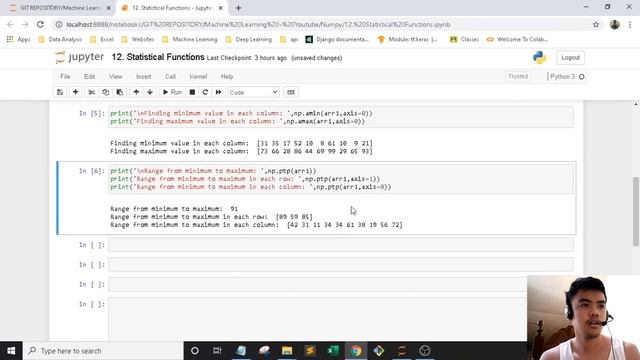This screenshot has height=360, width=640.
Task: Open the File menu
Action: [x=65, y=77]
